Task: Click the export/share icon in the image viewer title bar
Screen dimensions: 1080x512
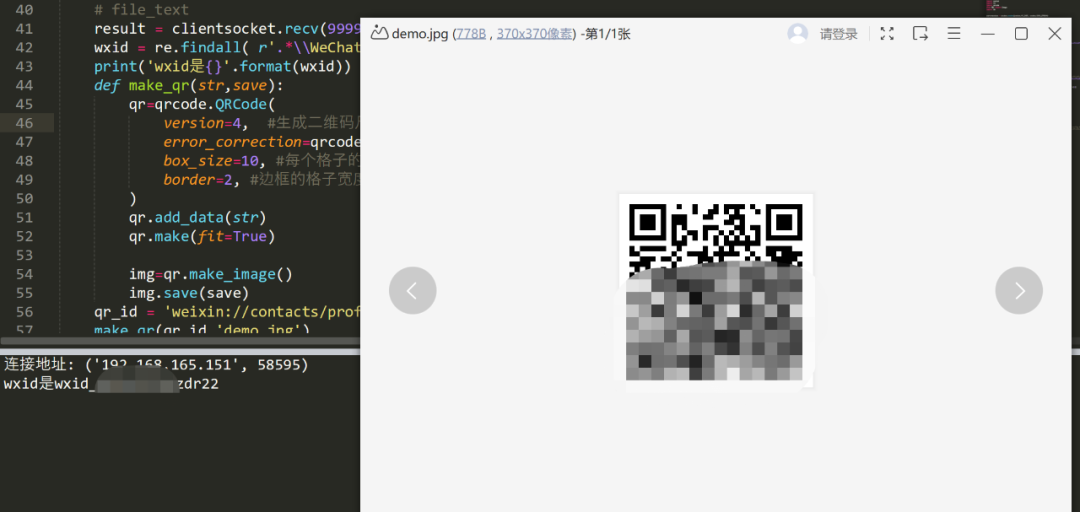Action: click(x=920, y=34)
